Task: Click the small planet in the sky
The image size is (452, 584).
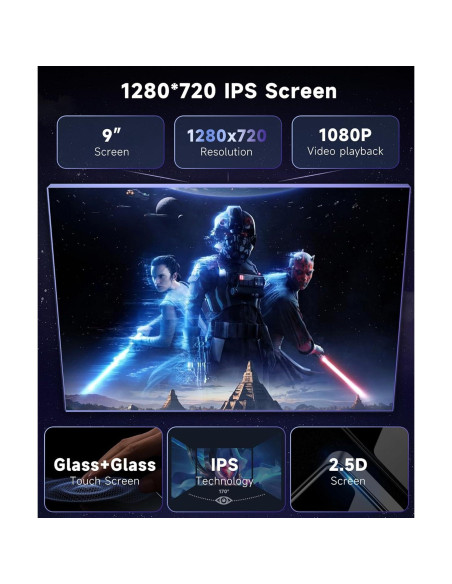Action: click(166, 206)
